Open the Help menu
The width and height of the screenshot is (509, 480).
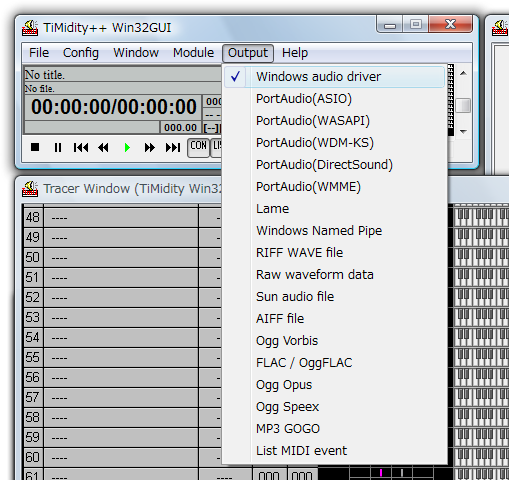[295, 53]
